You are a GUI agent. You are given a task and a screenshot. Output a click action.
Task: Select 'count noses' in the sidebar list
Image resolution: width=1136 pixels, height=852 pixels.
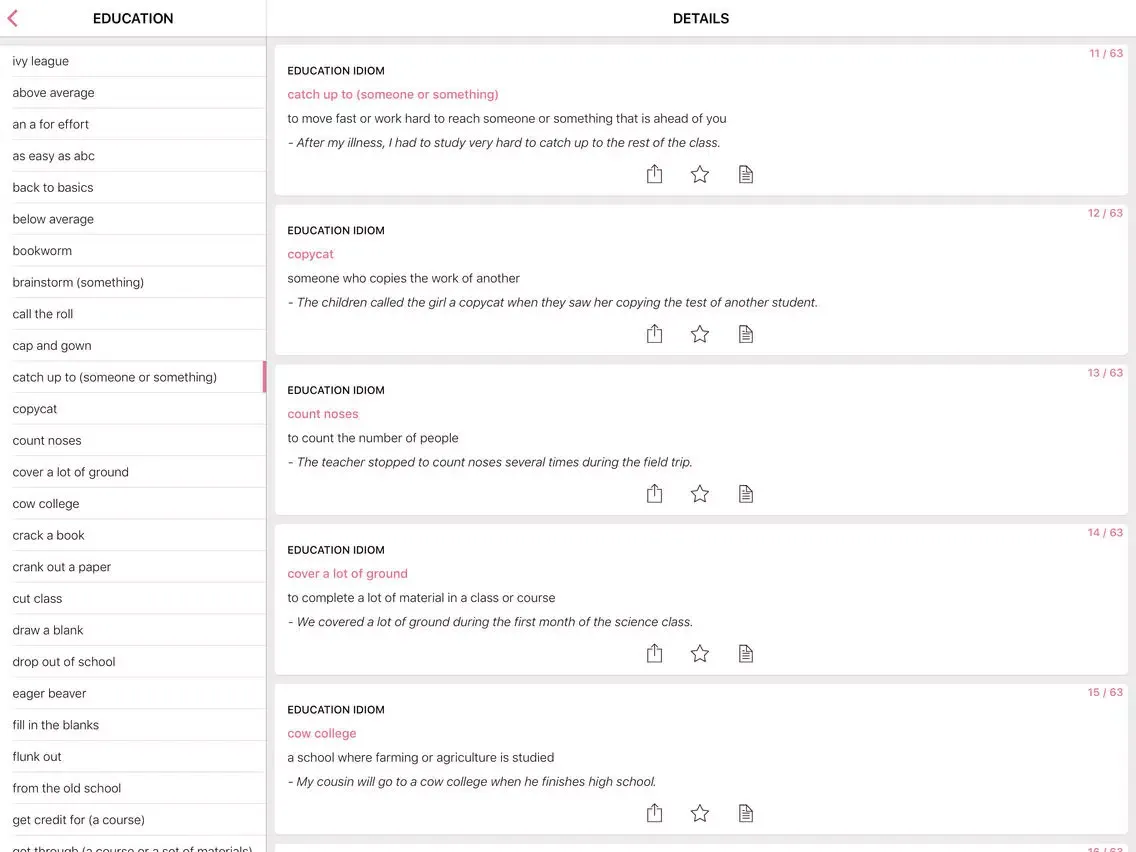coord(133,440)
